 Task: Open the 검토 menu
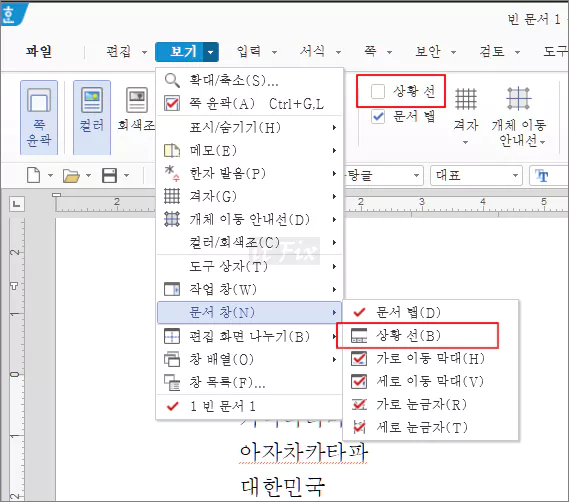(x=492, y=52)
